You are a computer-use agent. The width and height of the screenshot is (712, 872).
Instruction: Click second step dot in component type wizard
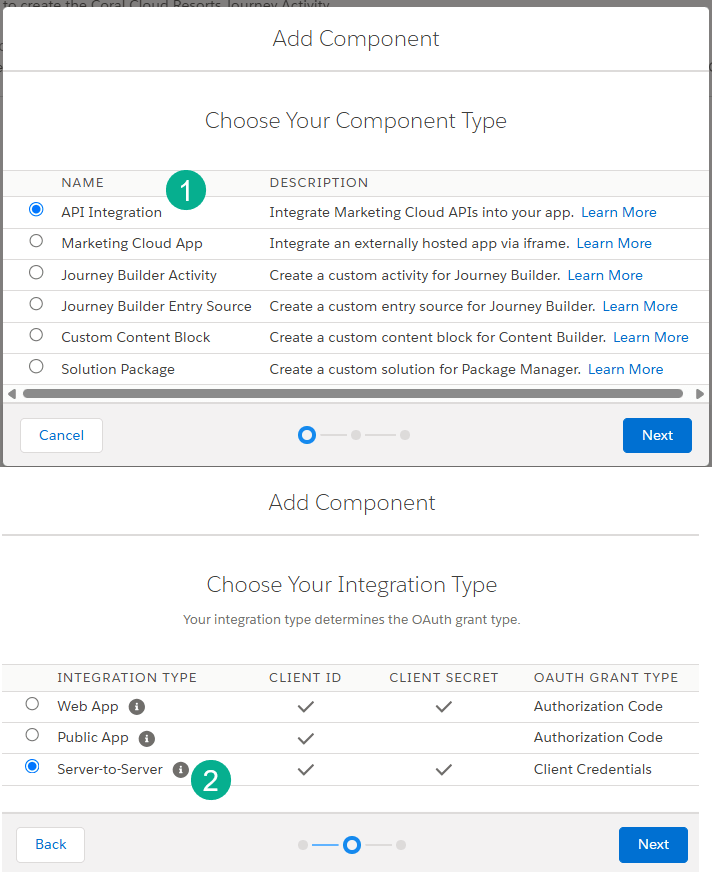pyautogui.click(x=356, y=435)
